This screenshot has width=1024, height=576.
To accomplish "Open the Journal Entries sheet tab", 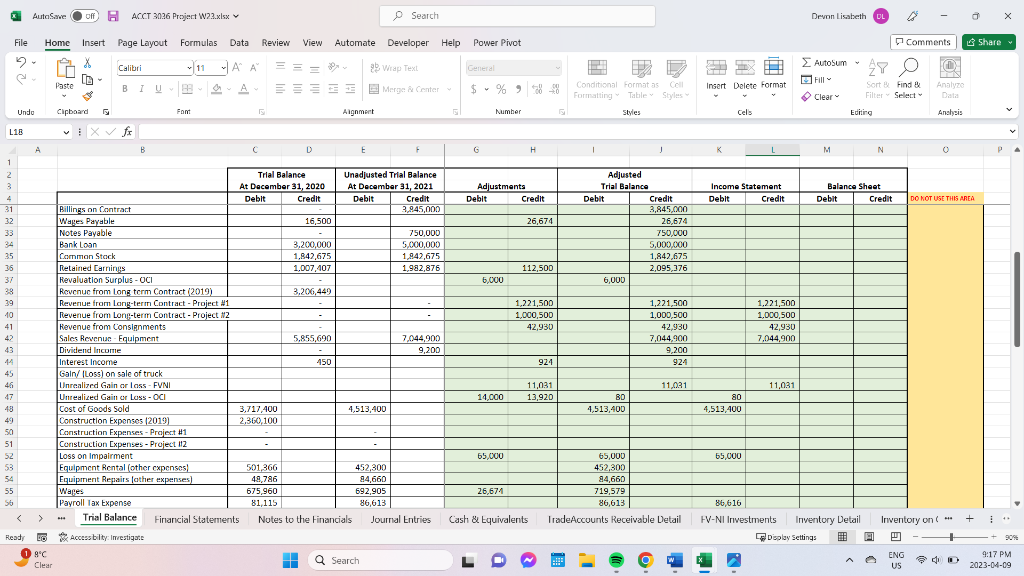I will coord(402,519).
